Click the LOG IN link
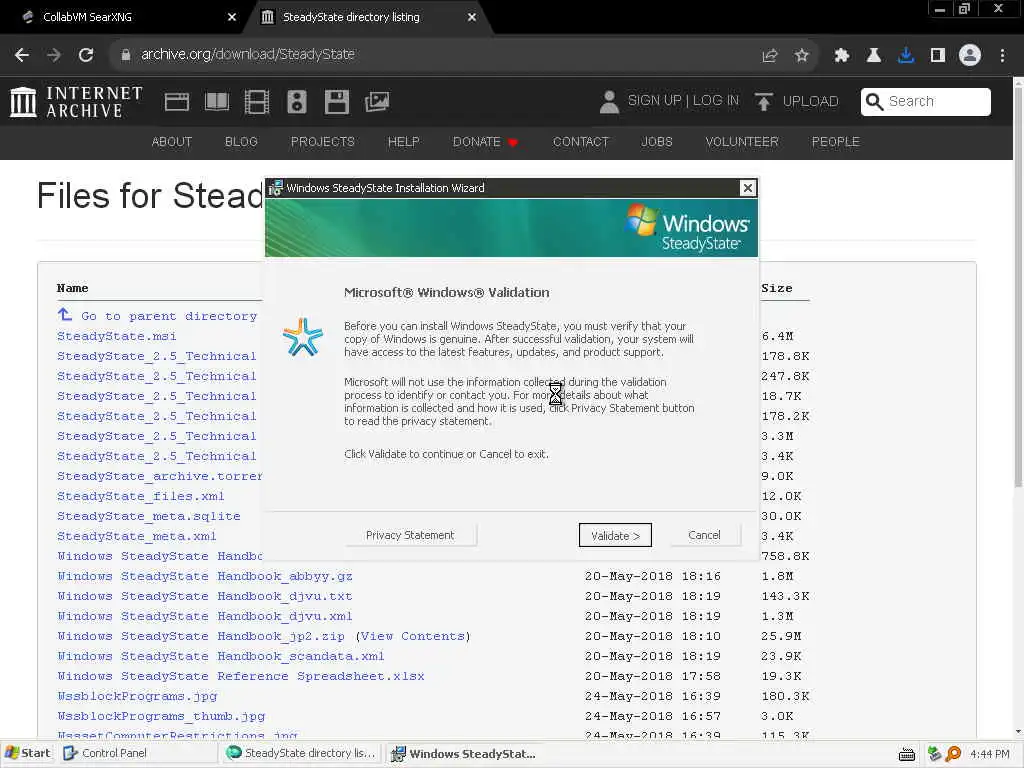The height and width of the screenshot is (768, 1024). point(716,101)
